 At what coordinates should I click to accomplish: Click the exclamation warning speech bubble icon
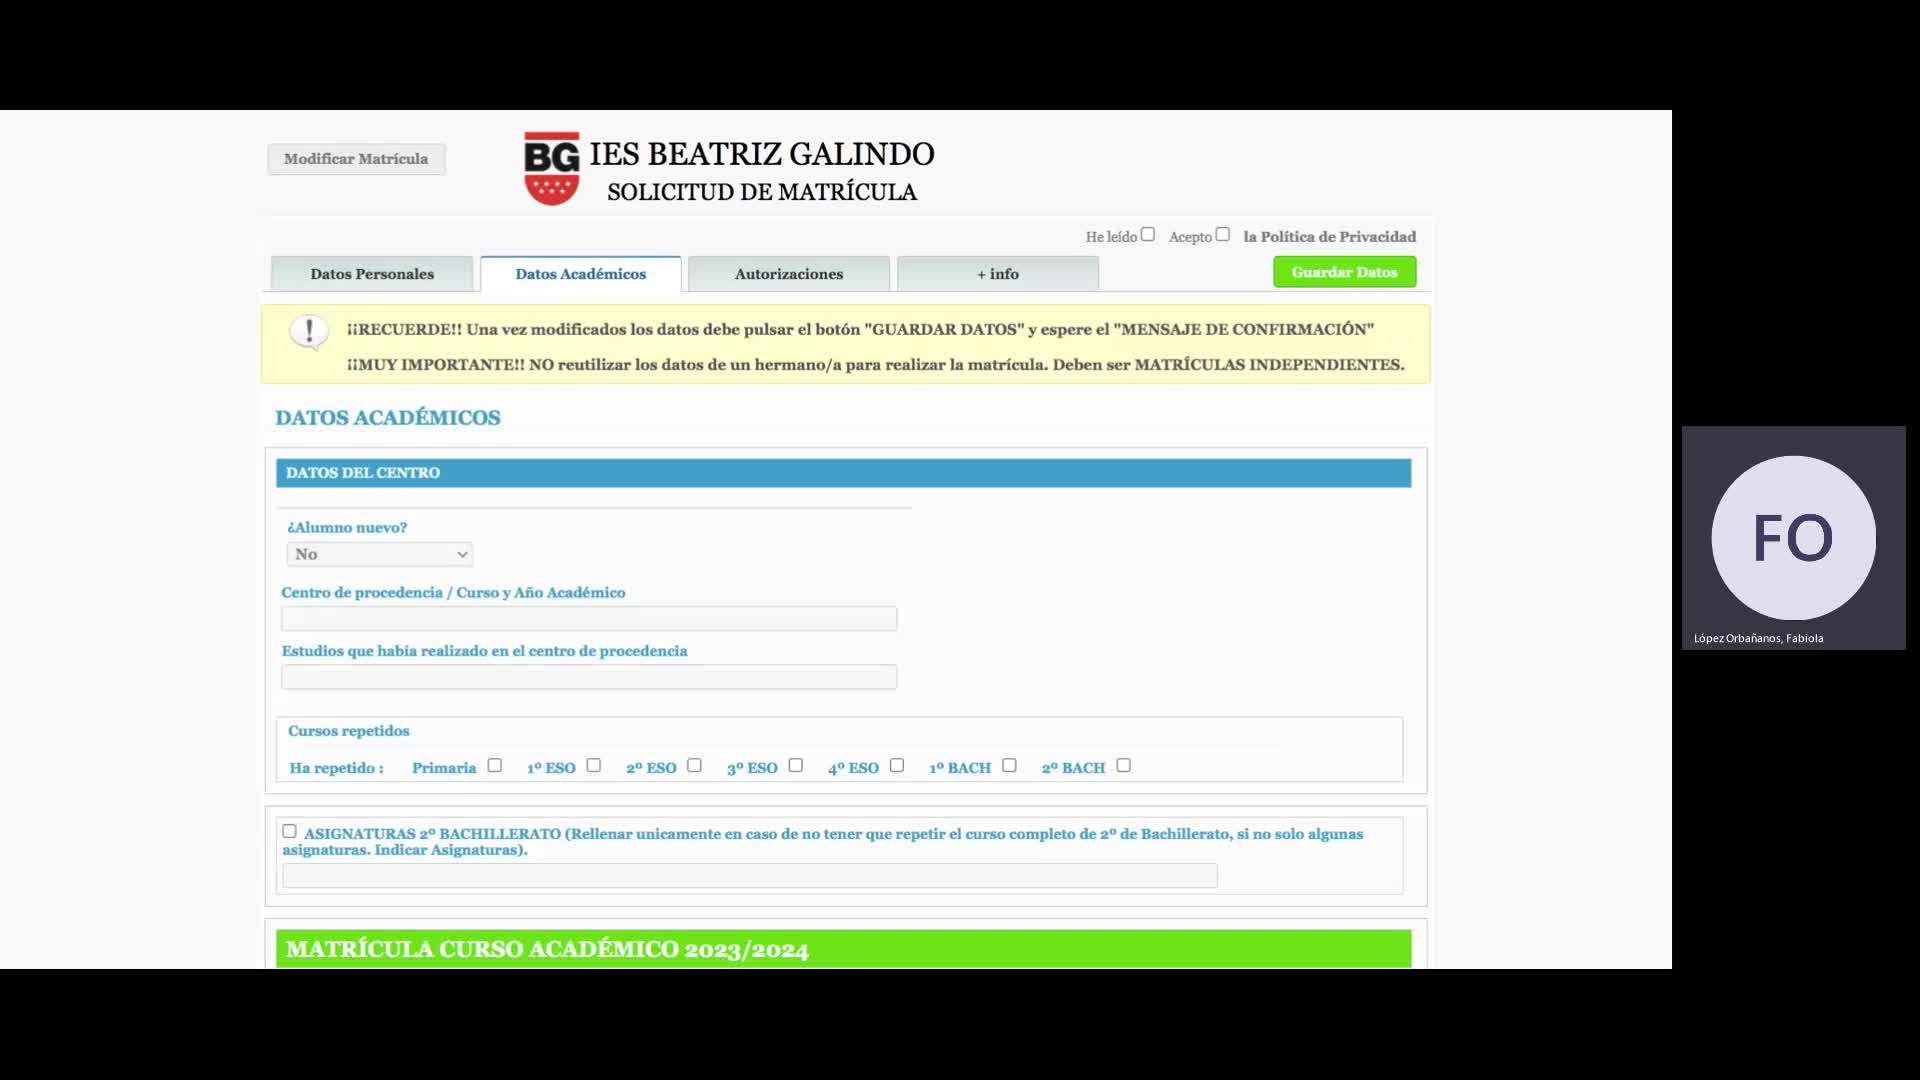pos(309,331)
